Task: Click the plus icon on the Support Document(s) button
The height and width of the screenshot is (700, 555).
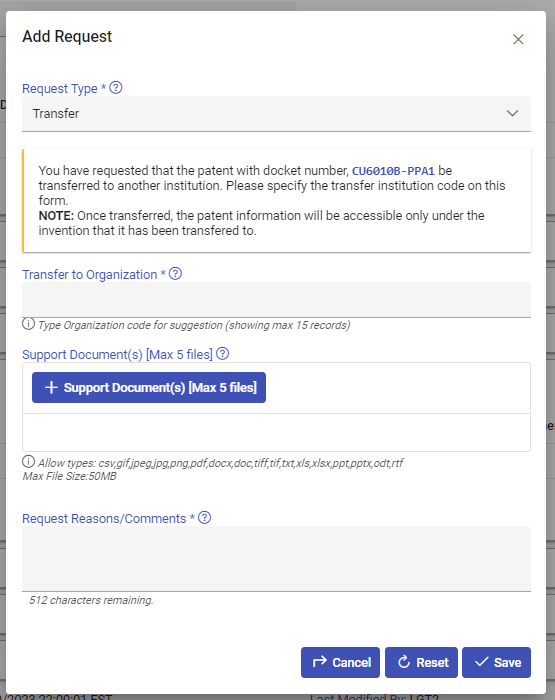Action: [x=51, y=388]
